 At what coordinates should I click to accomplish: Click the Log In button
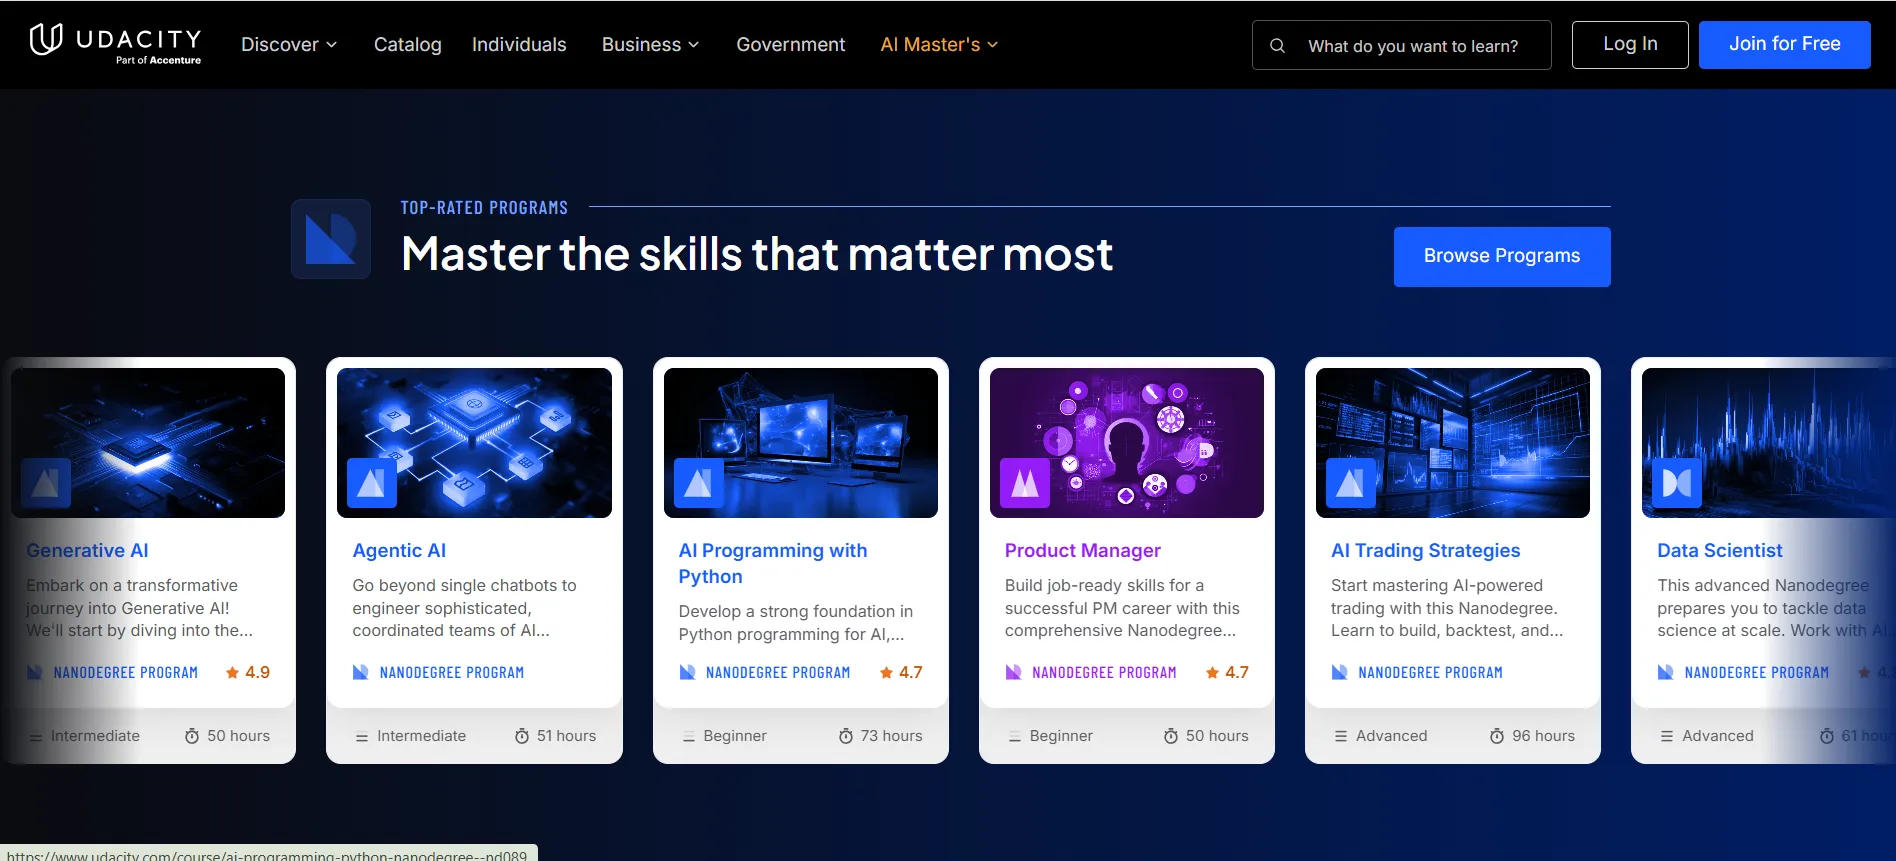click(x=1630, y=44)
